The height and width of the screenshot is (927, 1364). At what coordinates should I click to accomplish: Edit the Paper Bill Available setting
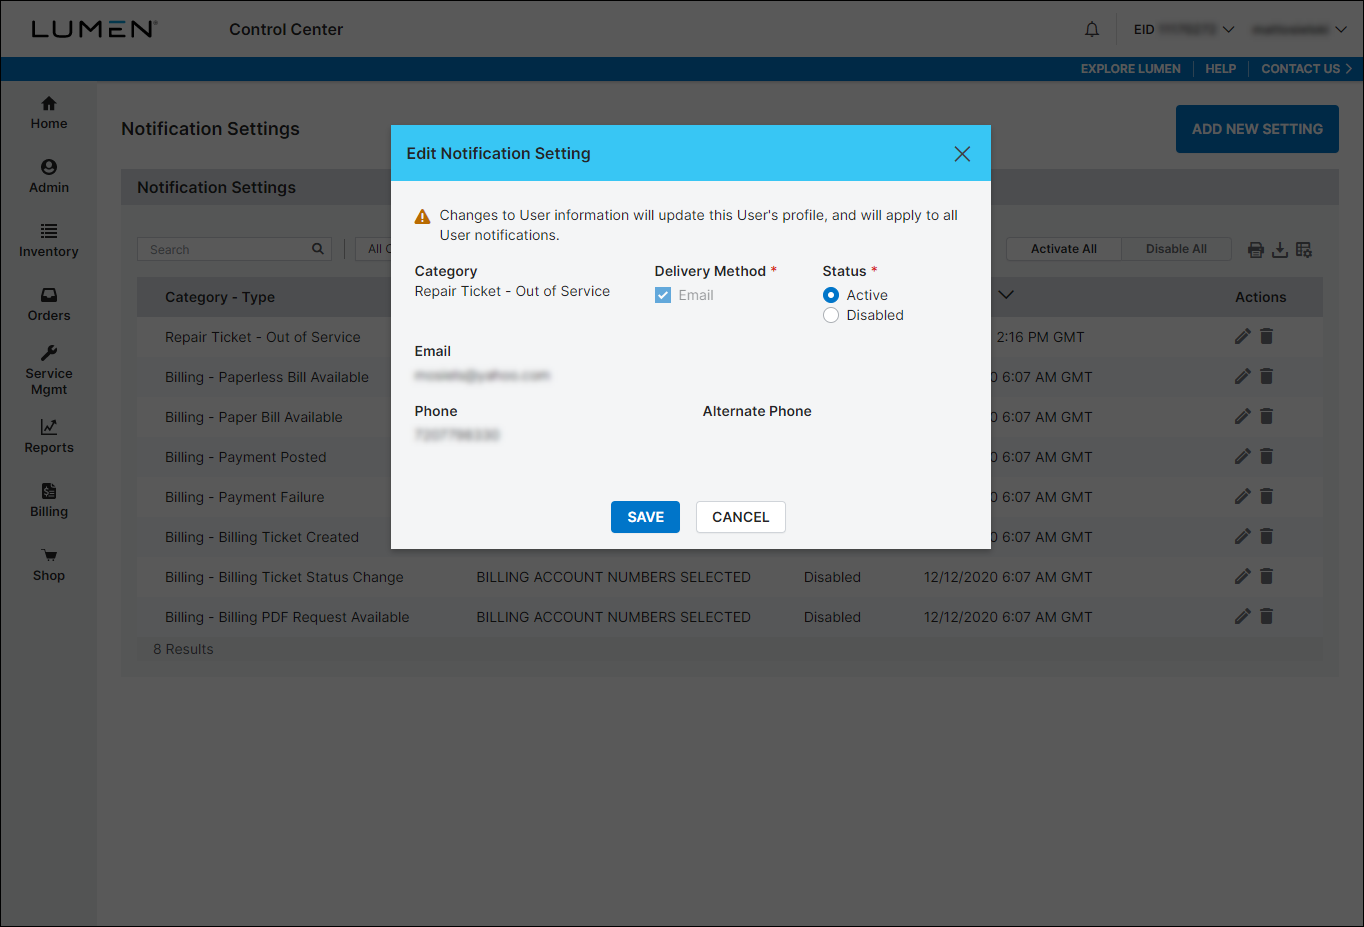(x=1243, y=417)
